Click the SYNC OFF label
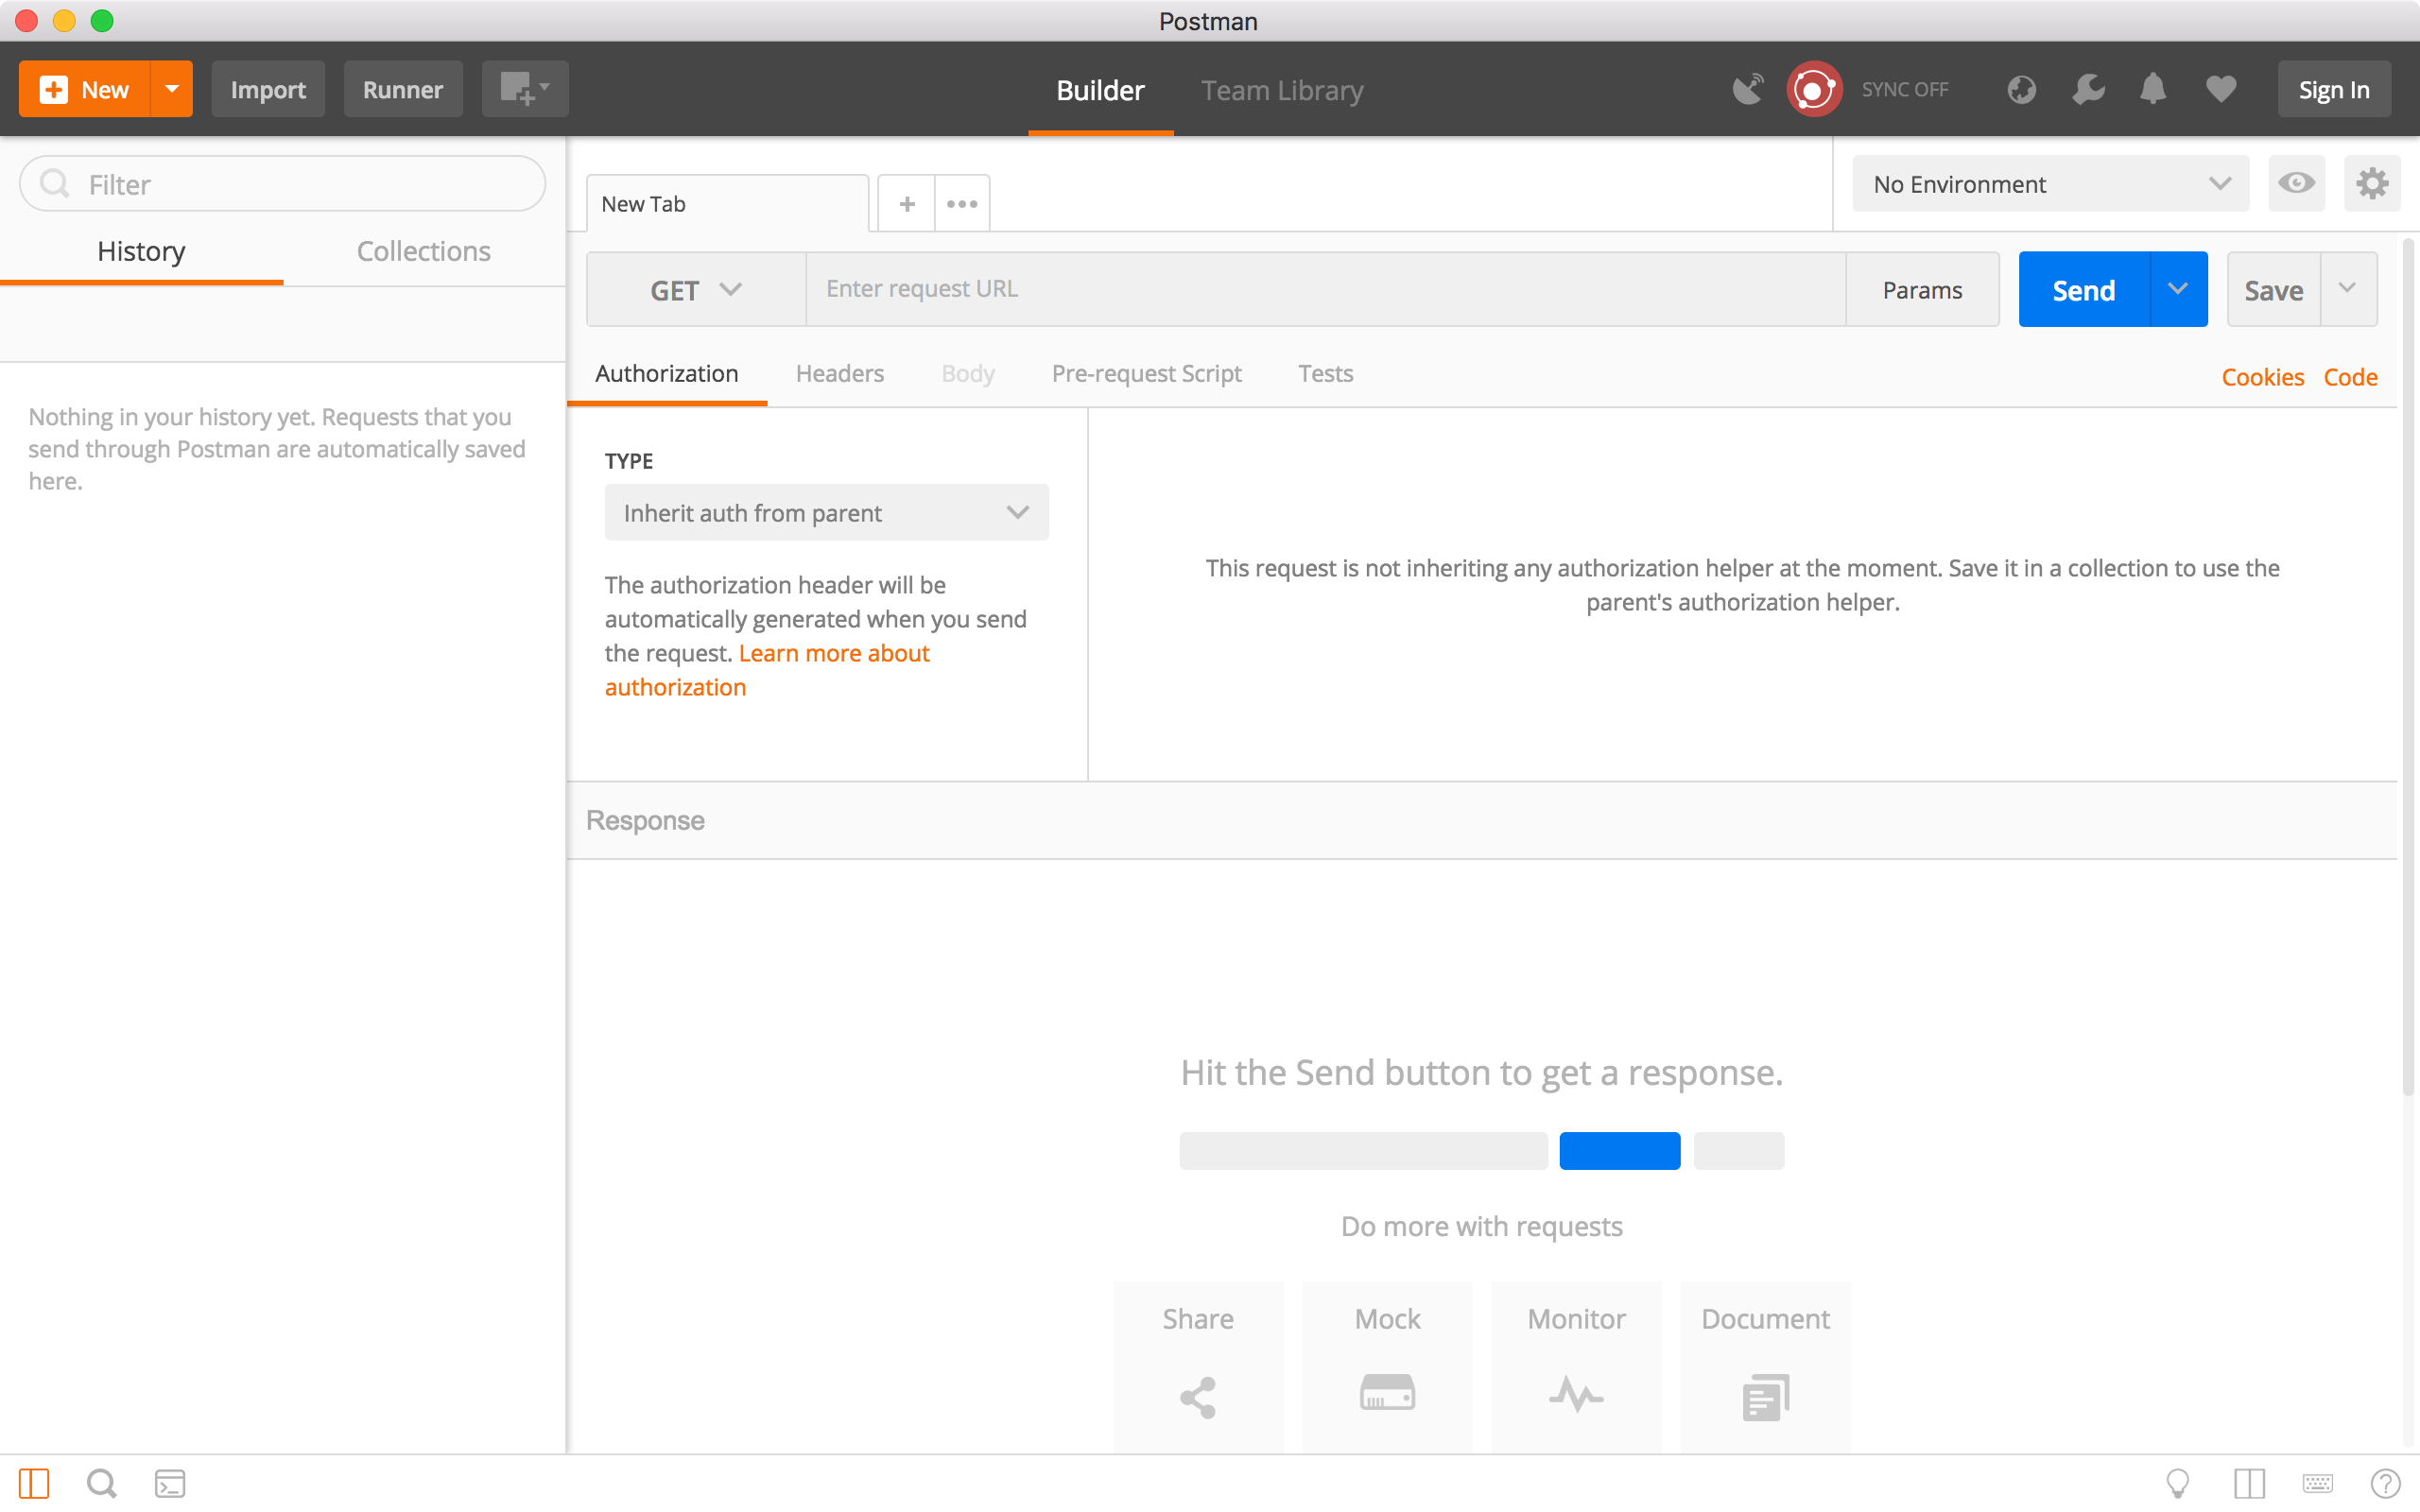The width and height of the screenshot is (2420, 1512). click(x=1904, y=89)
